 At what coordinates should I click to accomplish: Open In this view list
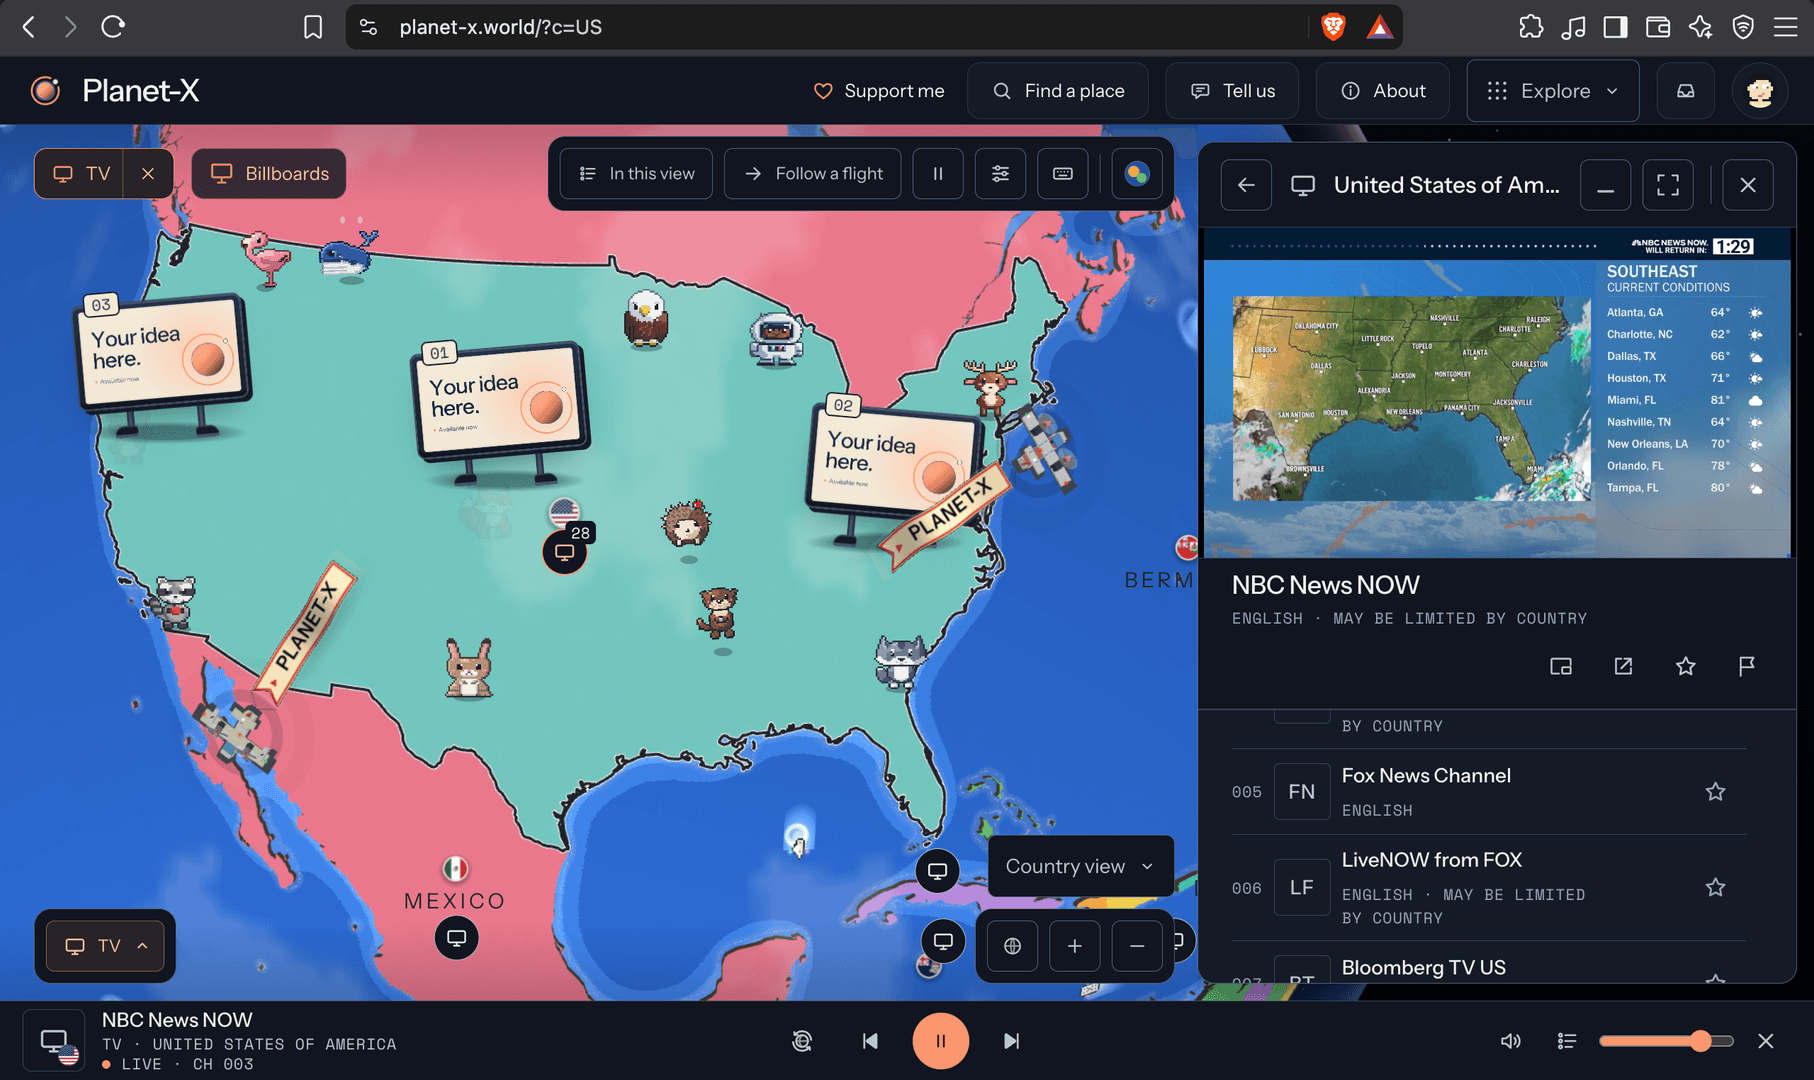point(637,174)
